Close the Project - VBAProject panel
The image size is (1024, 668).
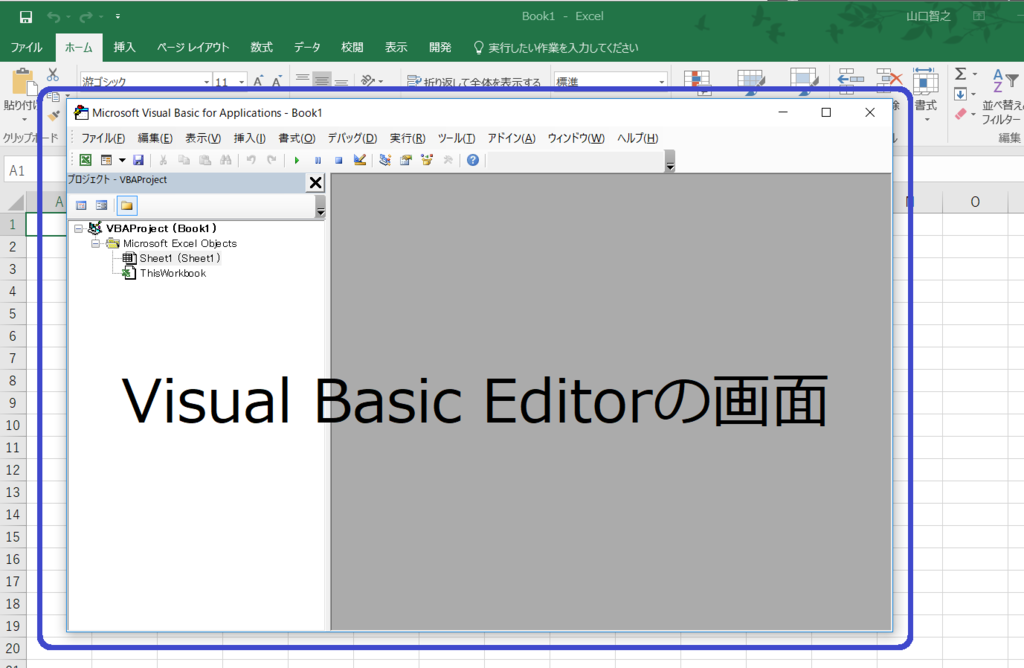(x=315, y=183)
